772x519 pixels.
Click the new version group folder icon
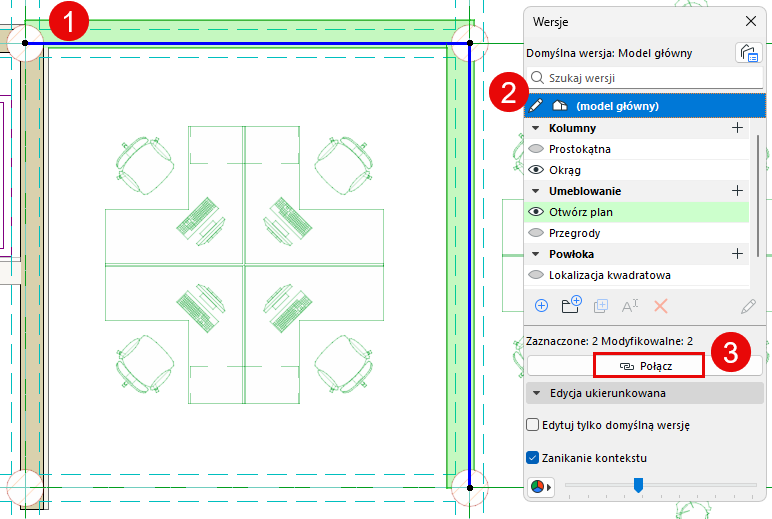point(571,305)
